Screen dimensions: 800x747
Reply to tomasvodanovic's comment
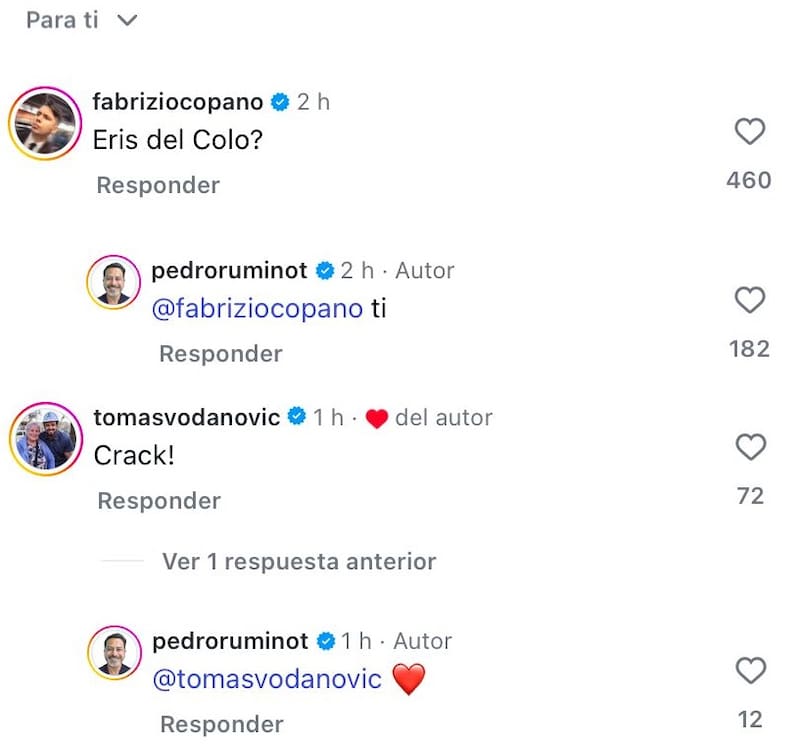pyautogui.click(x=157, y=500)
